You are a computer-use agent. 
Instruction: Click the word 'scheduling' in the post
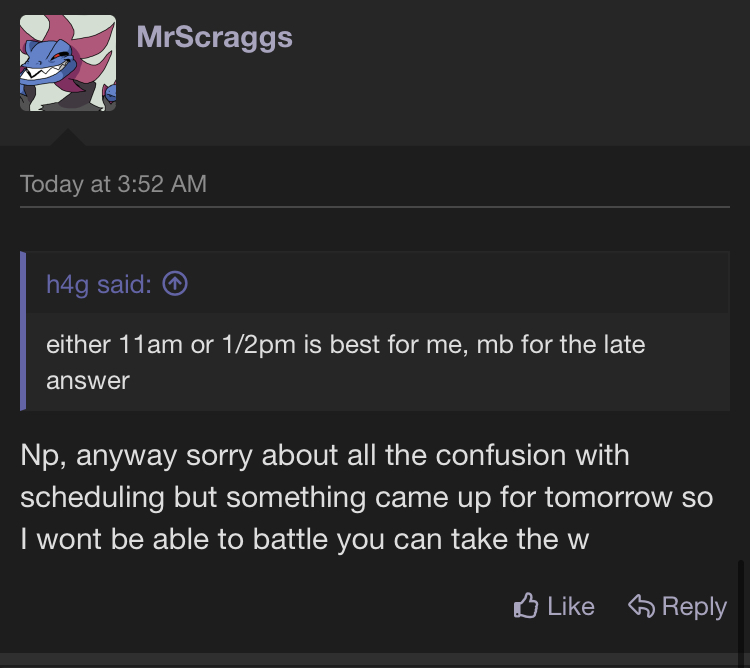[x=91, y=497]
